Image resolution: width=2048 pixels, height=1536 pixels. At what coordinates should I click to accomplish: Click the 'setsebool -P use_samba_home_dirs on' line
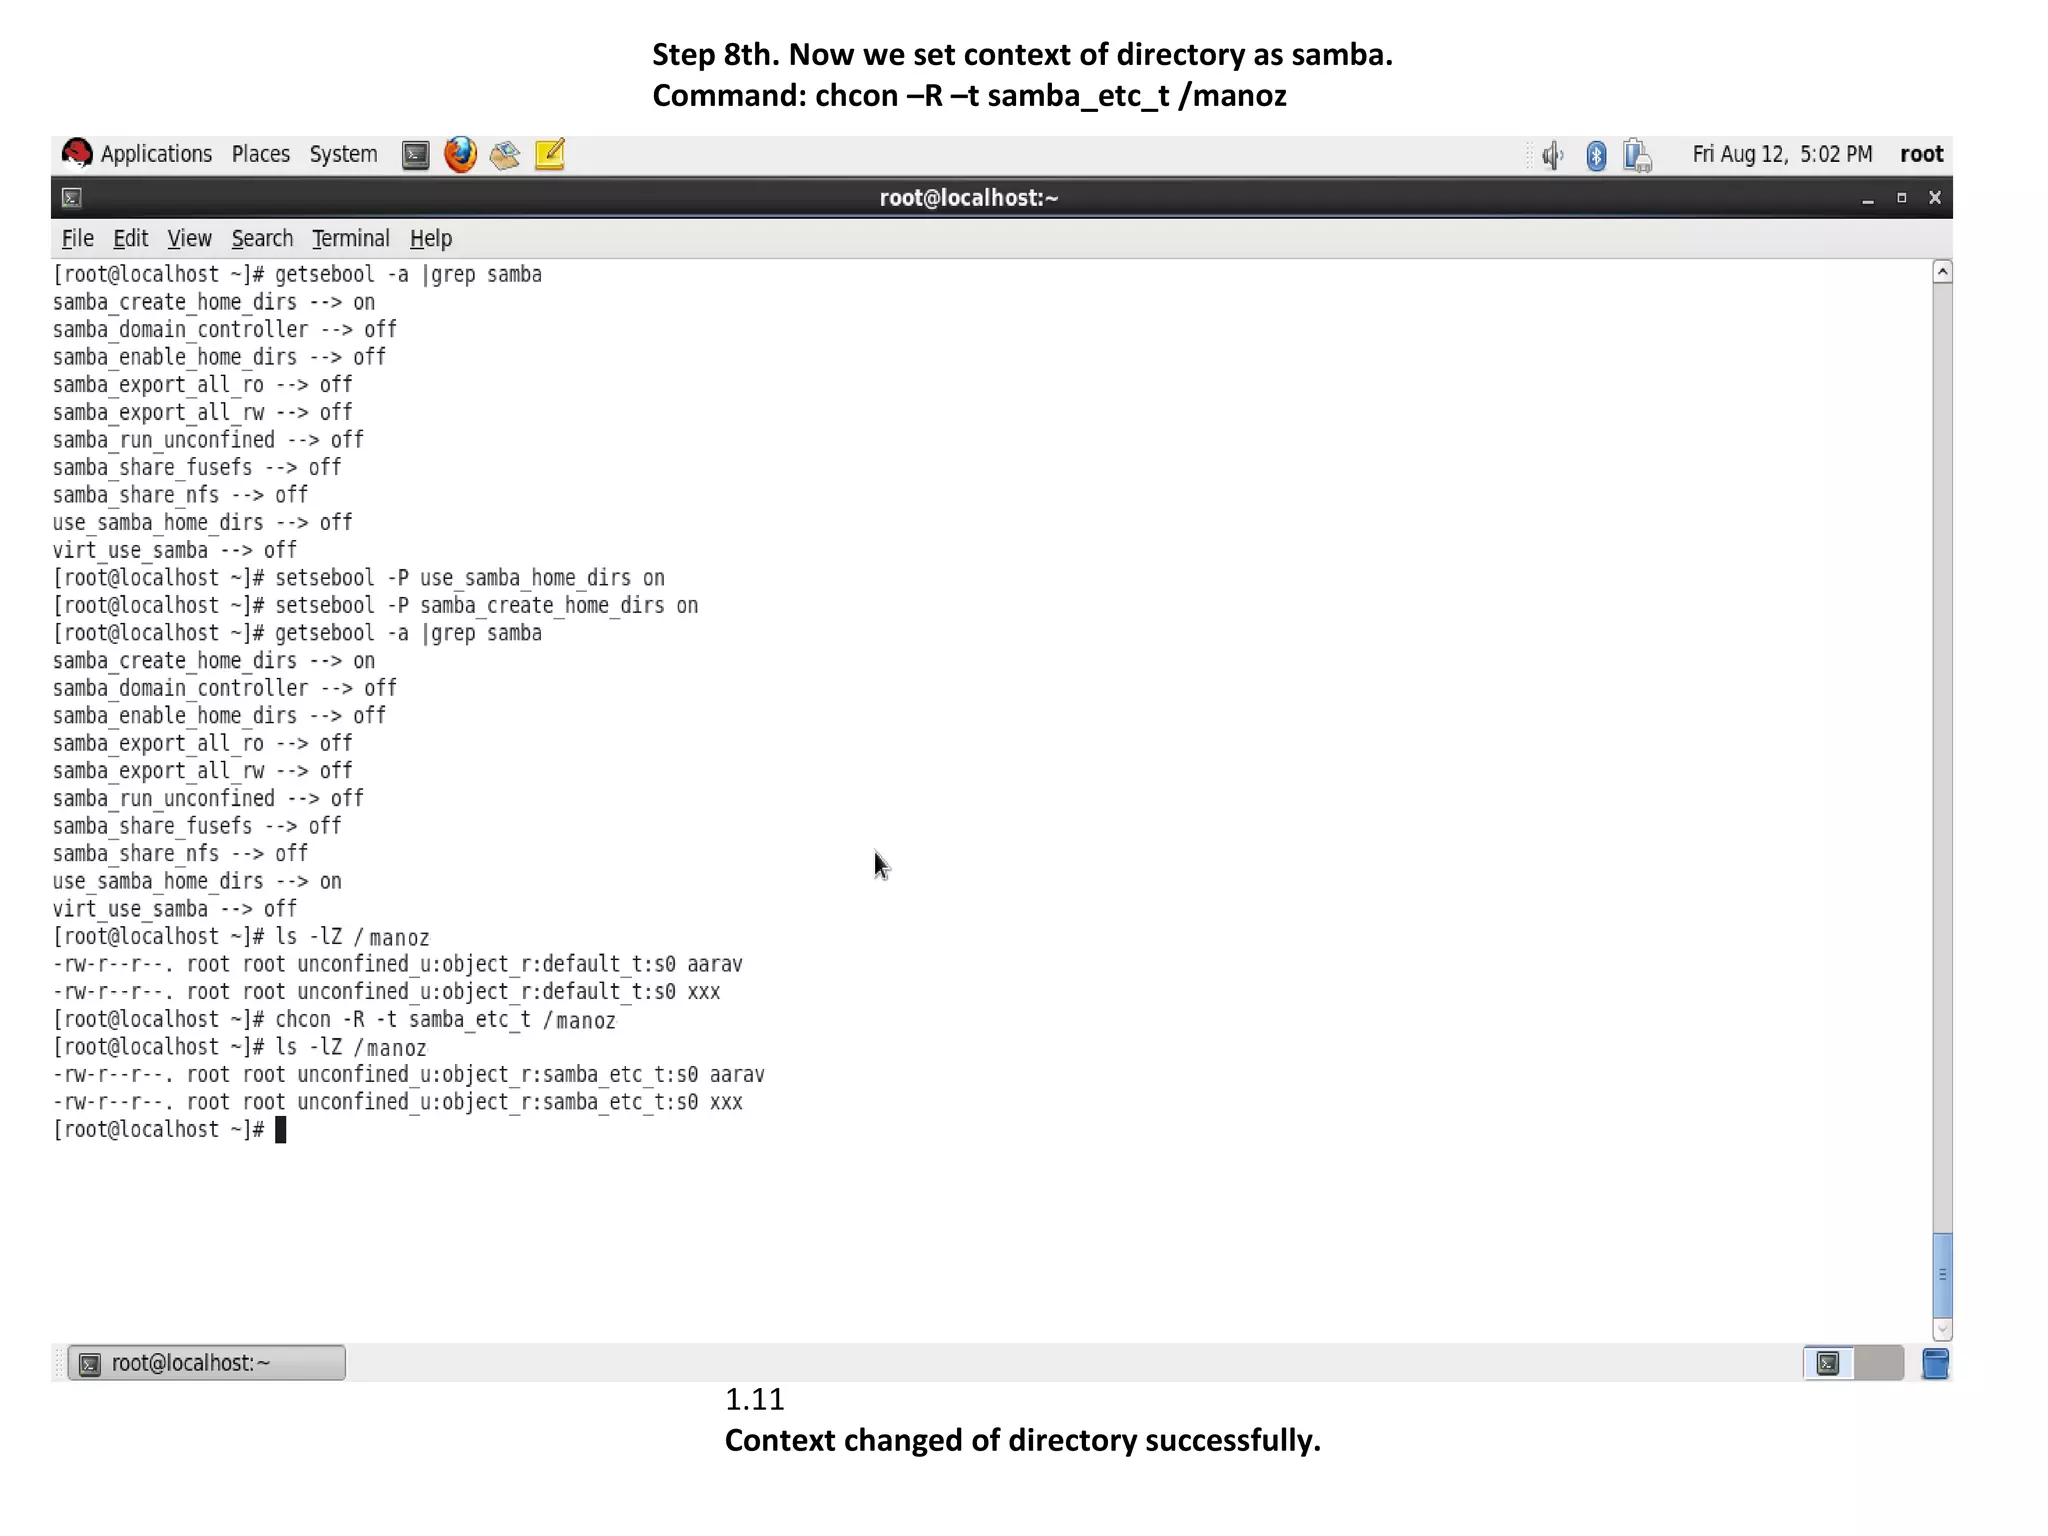(x=359, y=578)
